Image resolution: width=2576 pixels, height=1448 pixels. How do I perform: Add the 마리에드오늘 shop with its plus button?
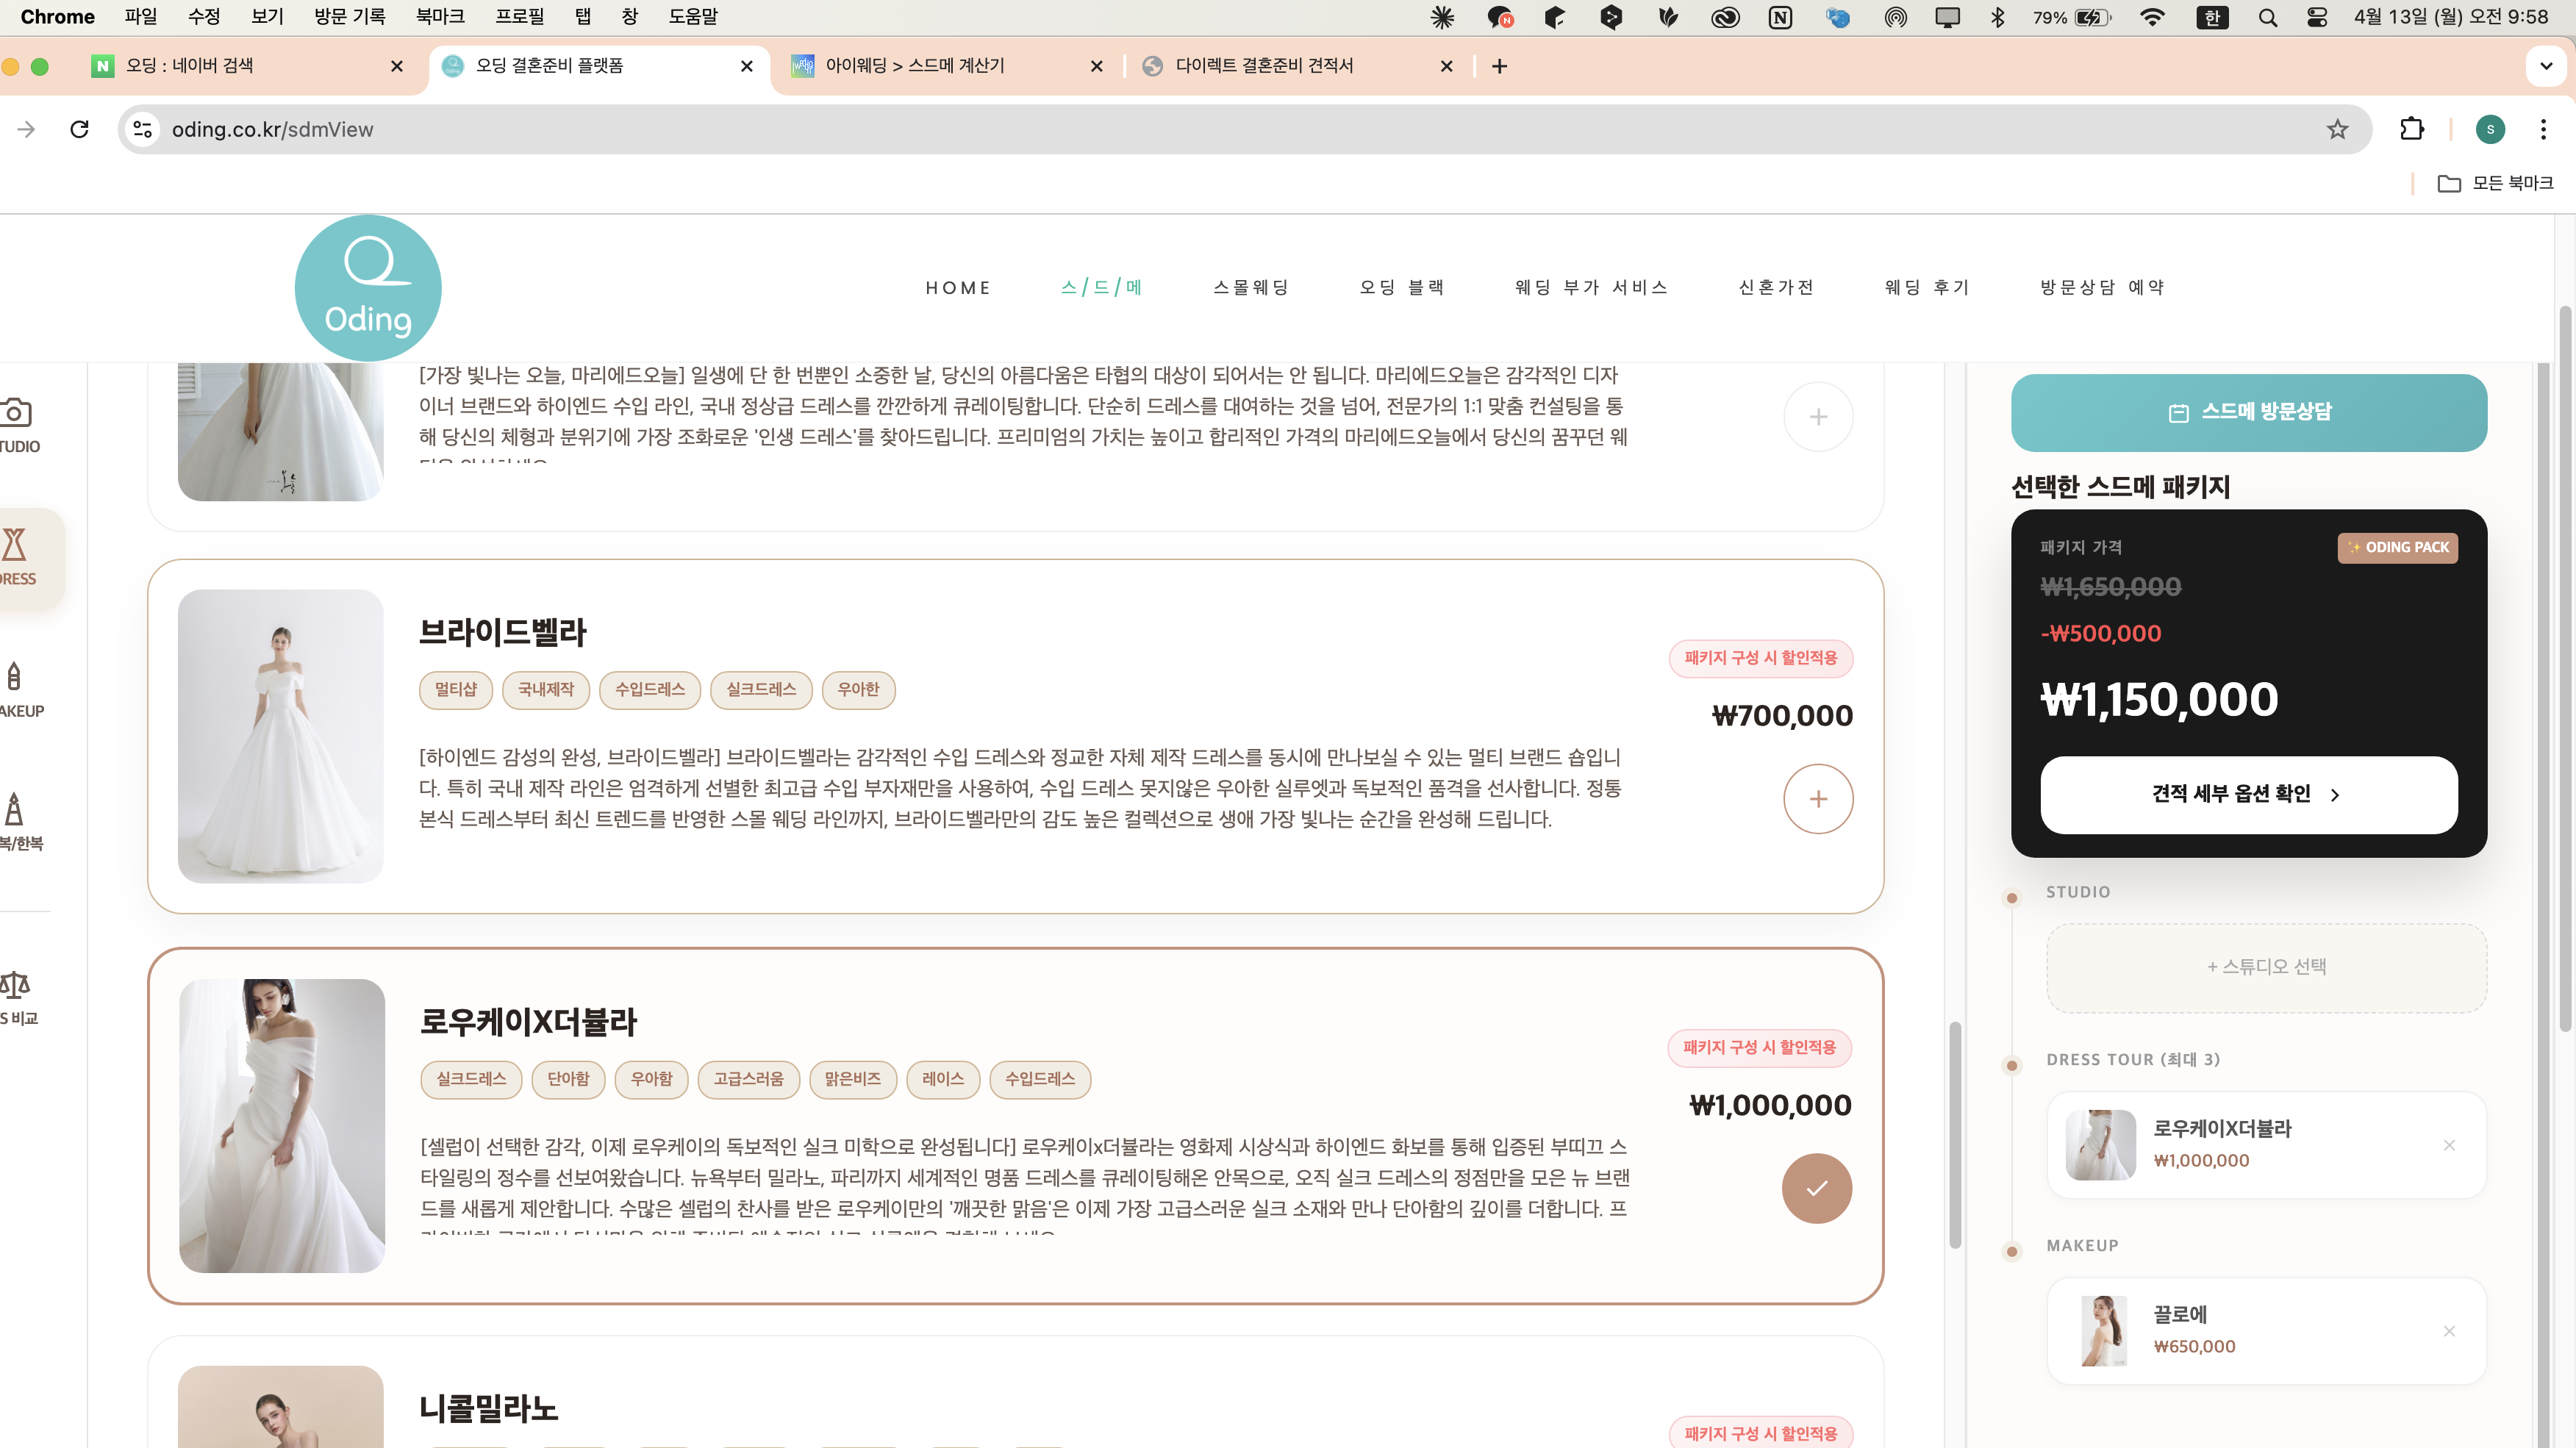click(x=1819, y=416)
